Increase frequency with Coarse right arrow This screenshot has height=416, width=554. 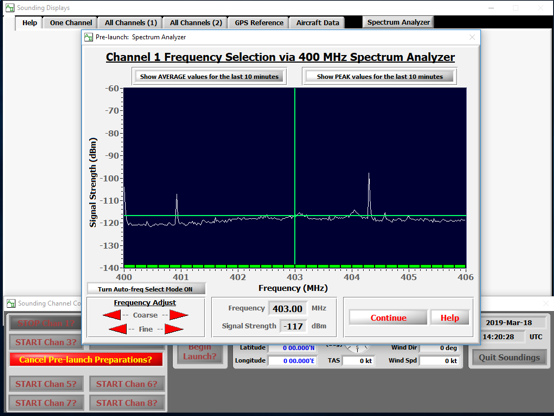tap(179, 315)
